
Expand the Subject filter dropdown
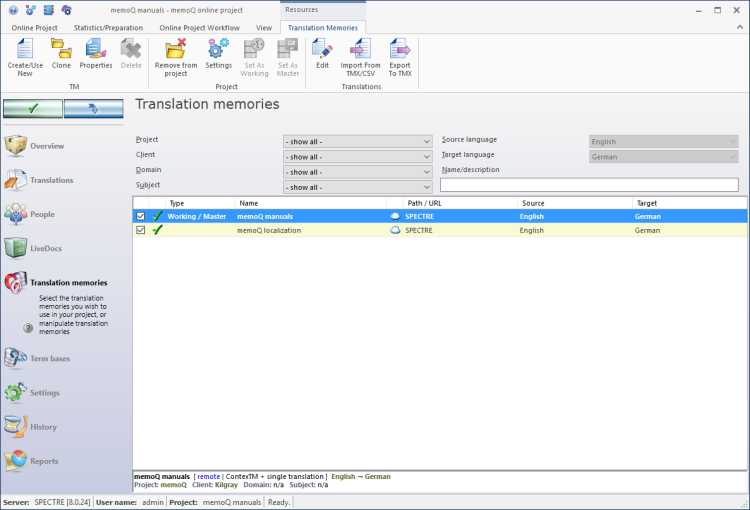pos(358,188)
